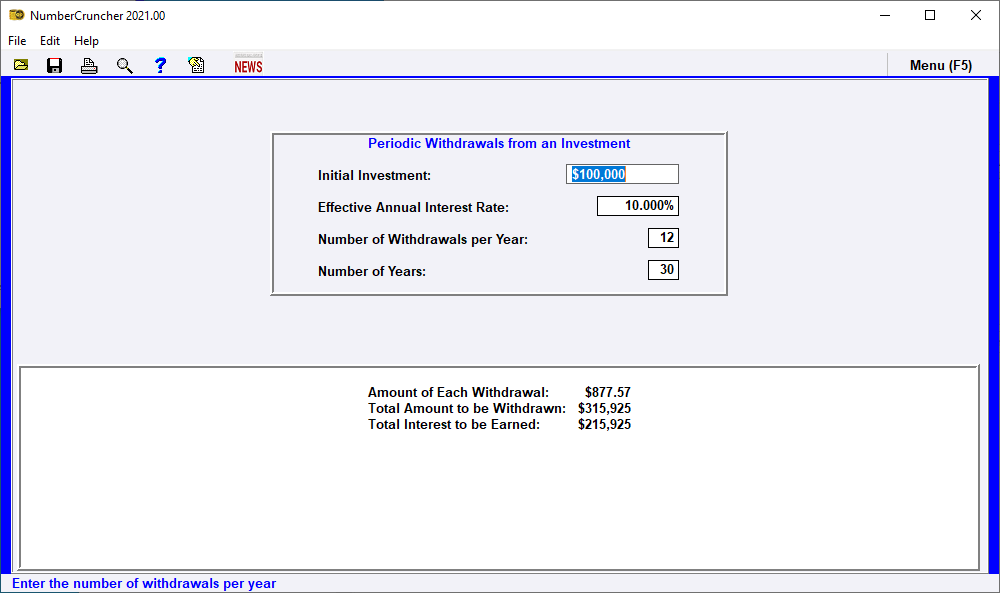Click the 'Total Interest to be Earned:' label
The width and height of the screenshot is (1000, 593).
453,424
